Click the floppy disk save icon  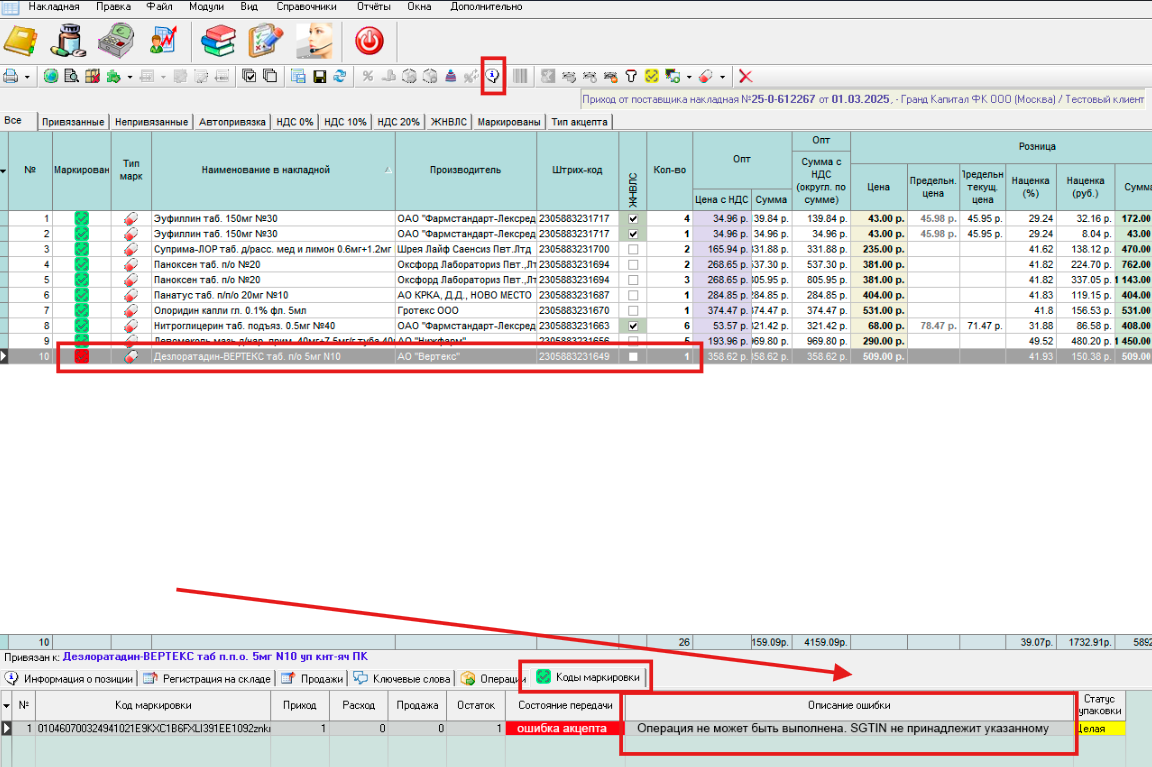[x=320, y=76]
